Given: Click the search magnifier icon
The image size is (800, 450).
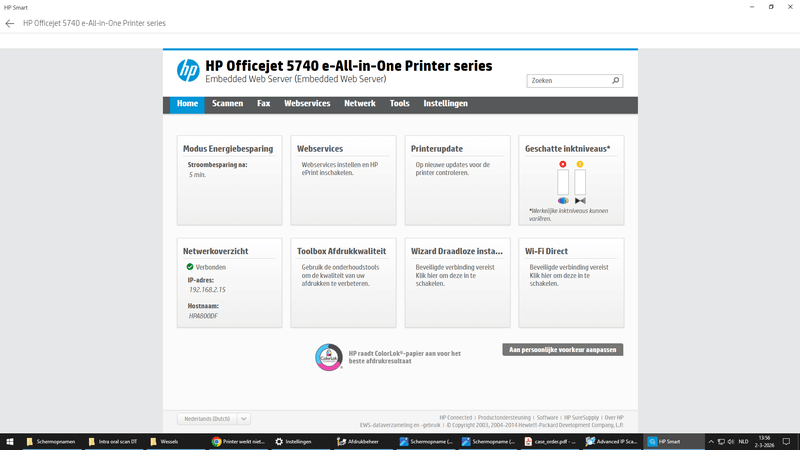Looking at the screenshot, I should point(615,81).
